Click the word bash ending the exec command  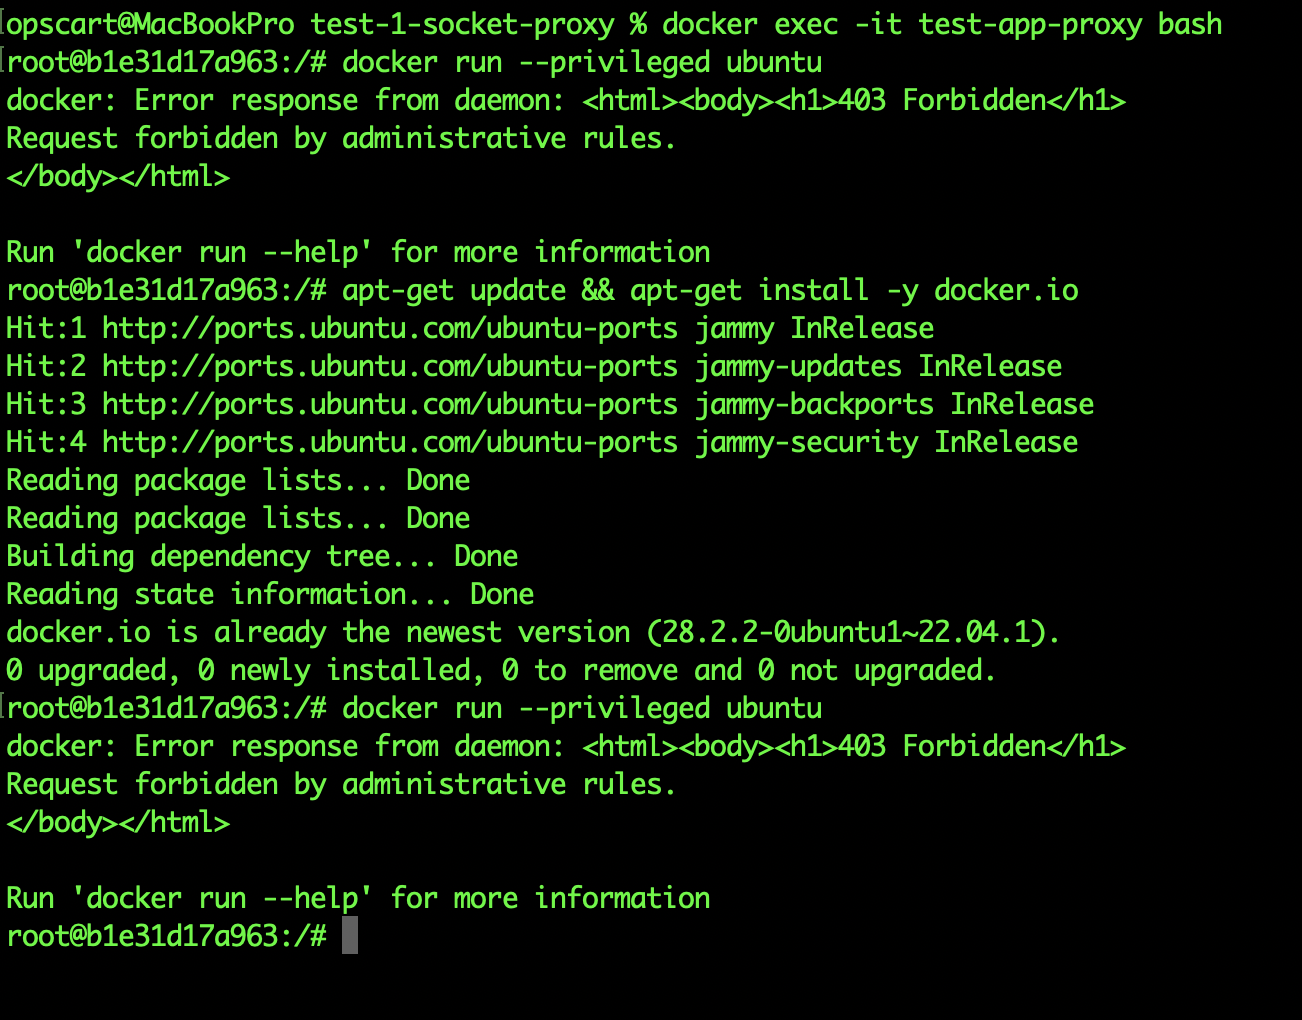pos(1190,24)
